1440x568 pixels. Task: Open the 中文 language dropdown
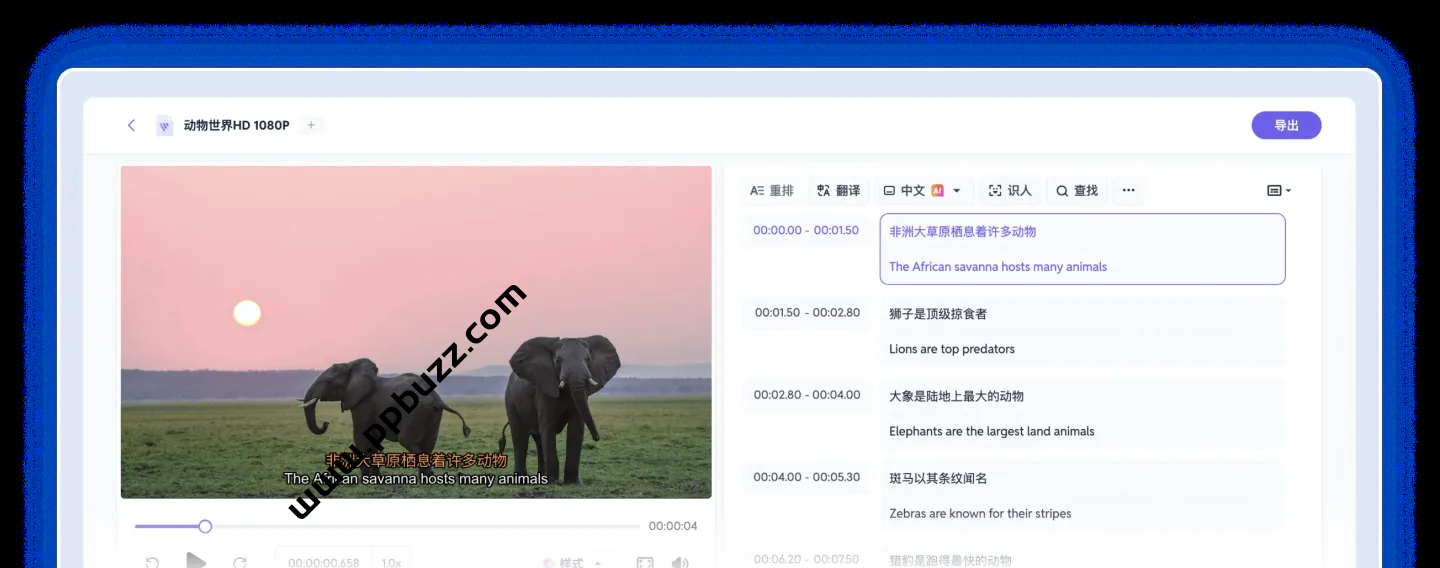click(922, 191)
